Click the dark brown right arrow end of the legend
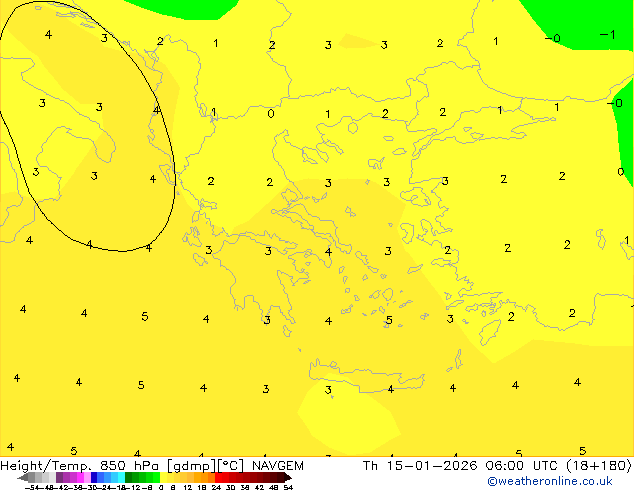This screenshot has width=634, height=490. pyautogui.click(x=288, y=478)
